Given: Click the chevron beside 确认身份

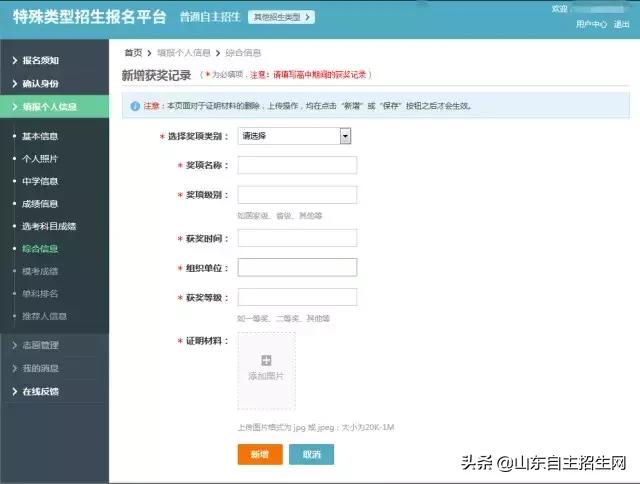Looking at the screenshot, I should pyautogui.click(x=15, y=84).
